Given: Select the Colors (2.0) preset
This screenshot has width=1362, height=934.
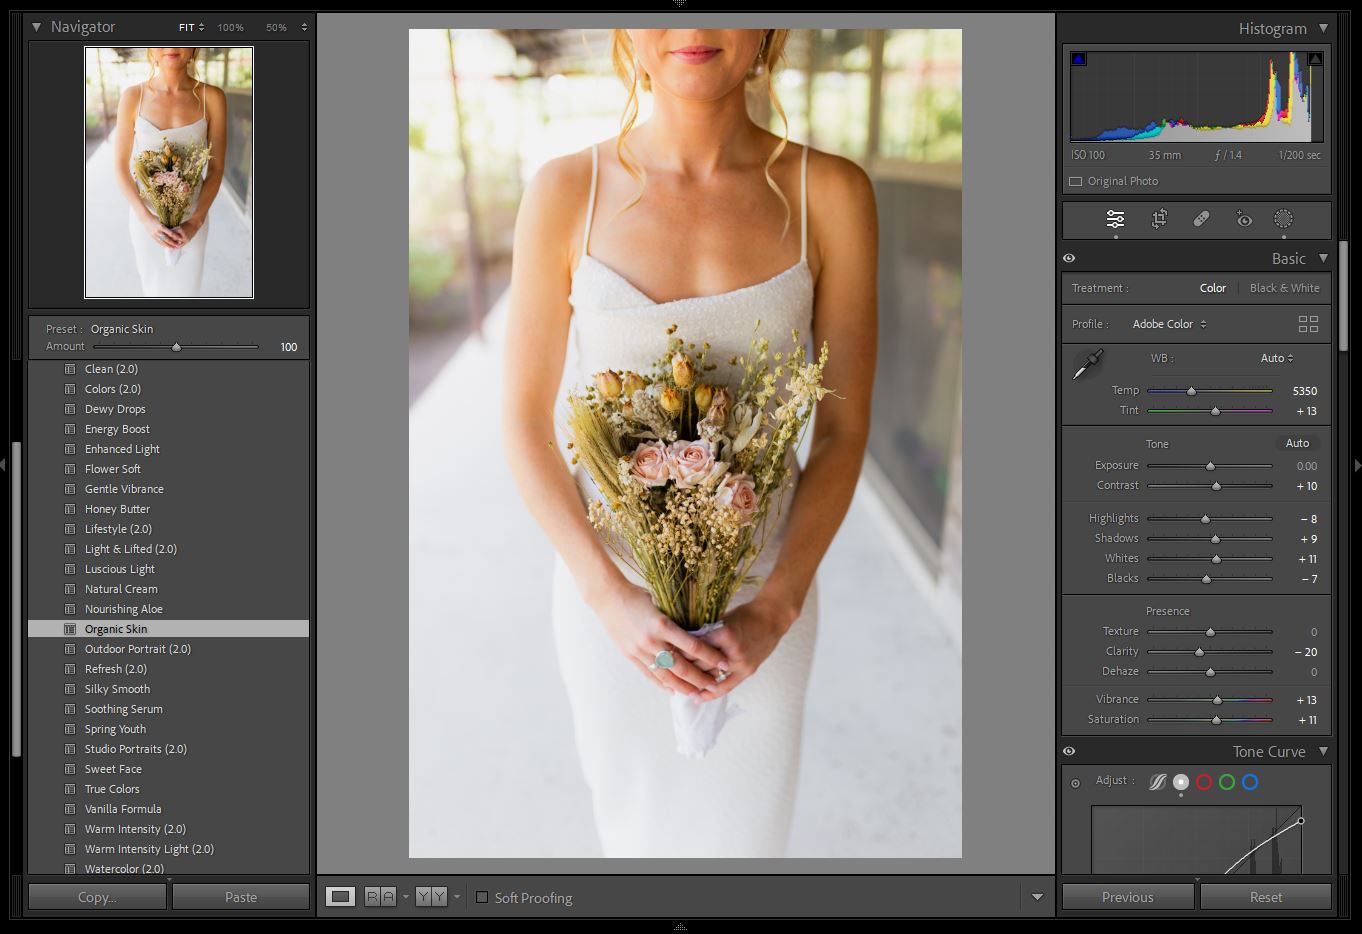Looking at the screenshot, I should pos(111,388).
